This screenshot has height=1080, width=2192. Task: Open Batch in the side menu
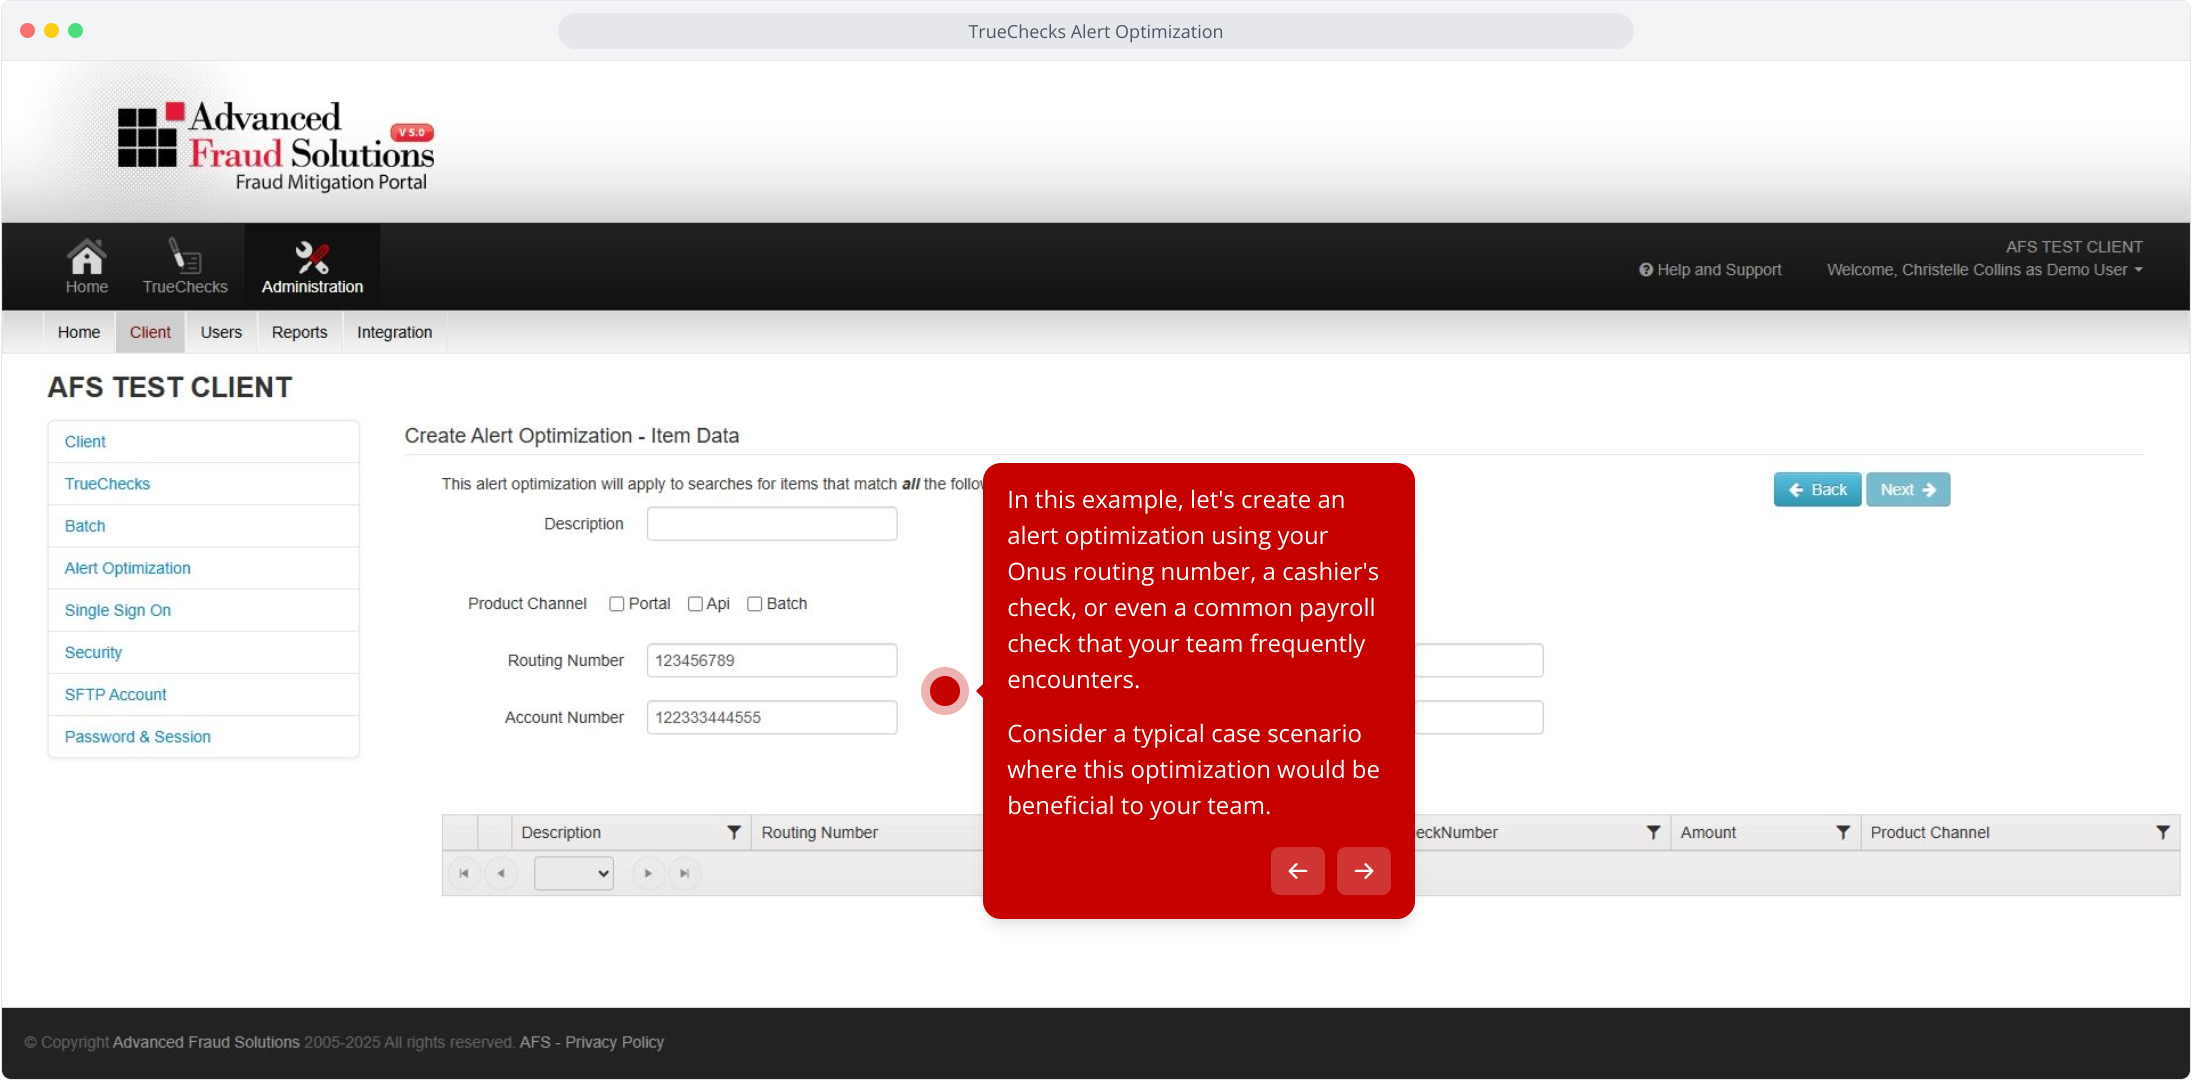click(x=203, y=526)
